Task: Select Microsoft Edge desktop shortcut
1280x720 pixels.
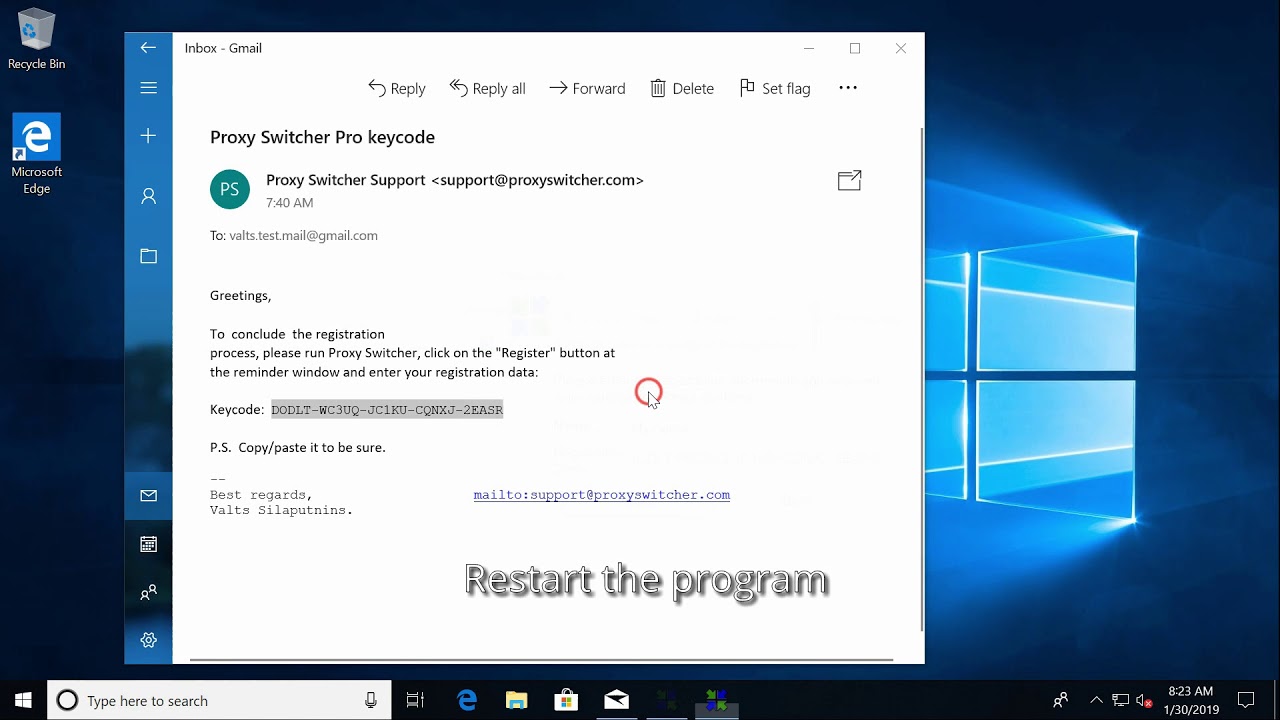Action: pyautogui.click(x=37, y=154)
